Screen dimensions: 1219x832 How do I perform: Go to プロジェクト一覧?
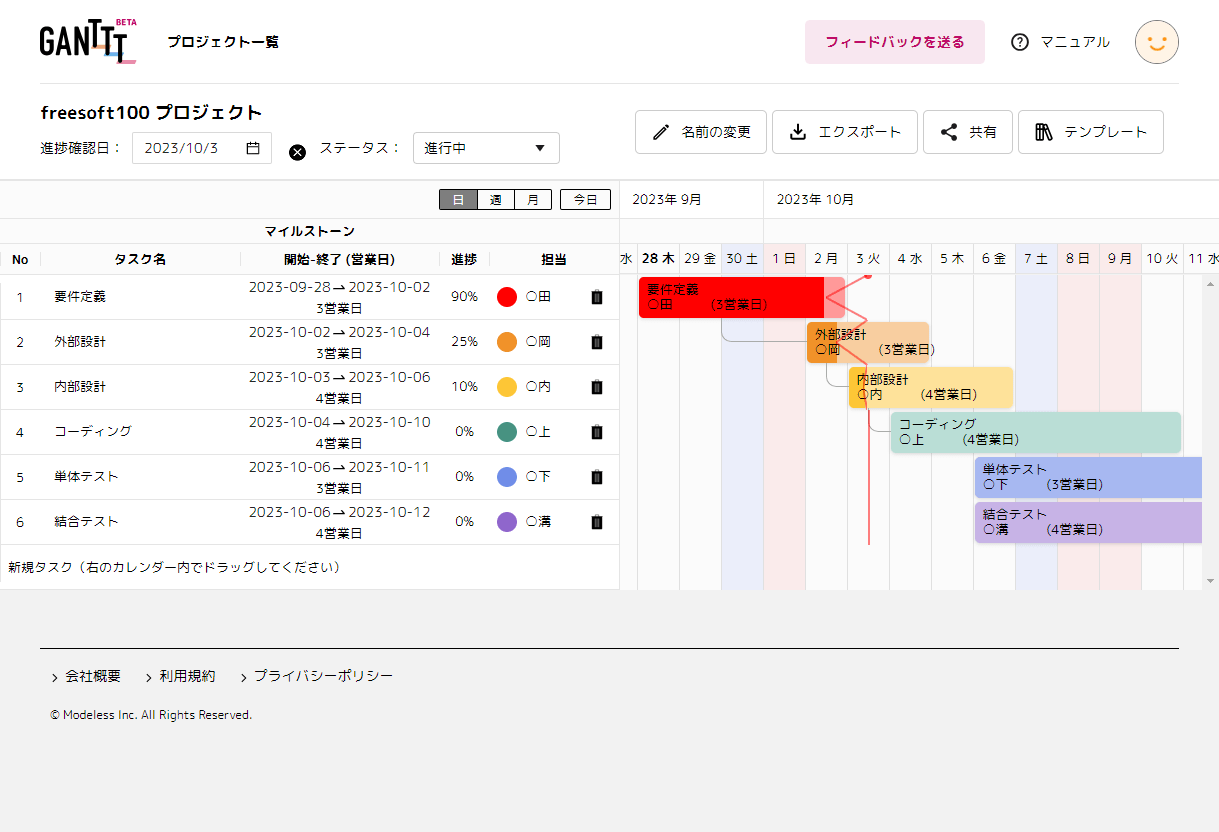223,42
